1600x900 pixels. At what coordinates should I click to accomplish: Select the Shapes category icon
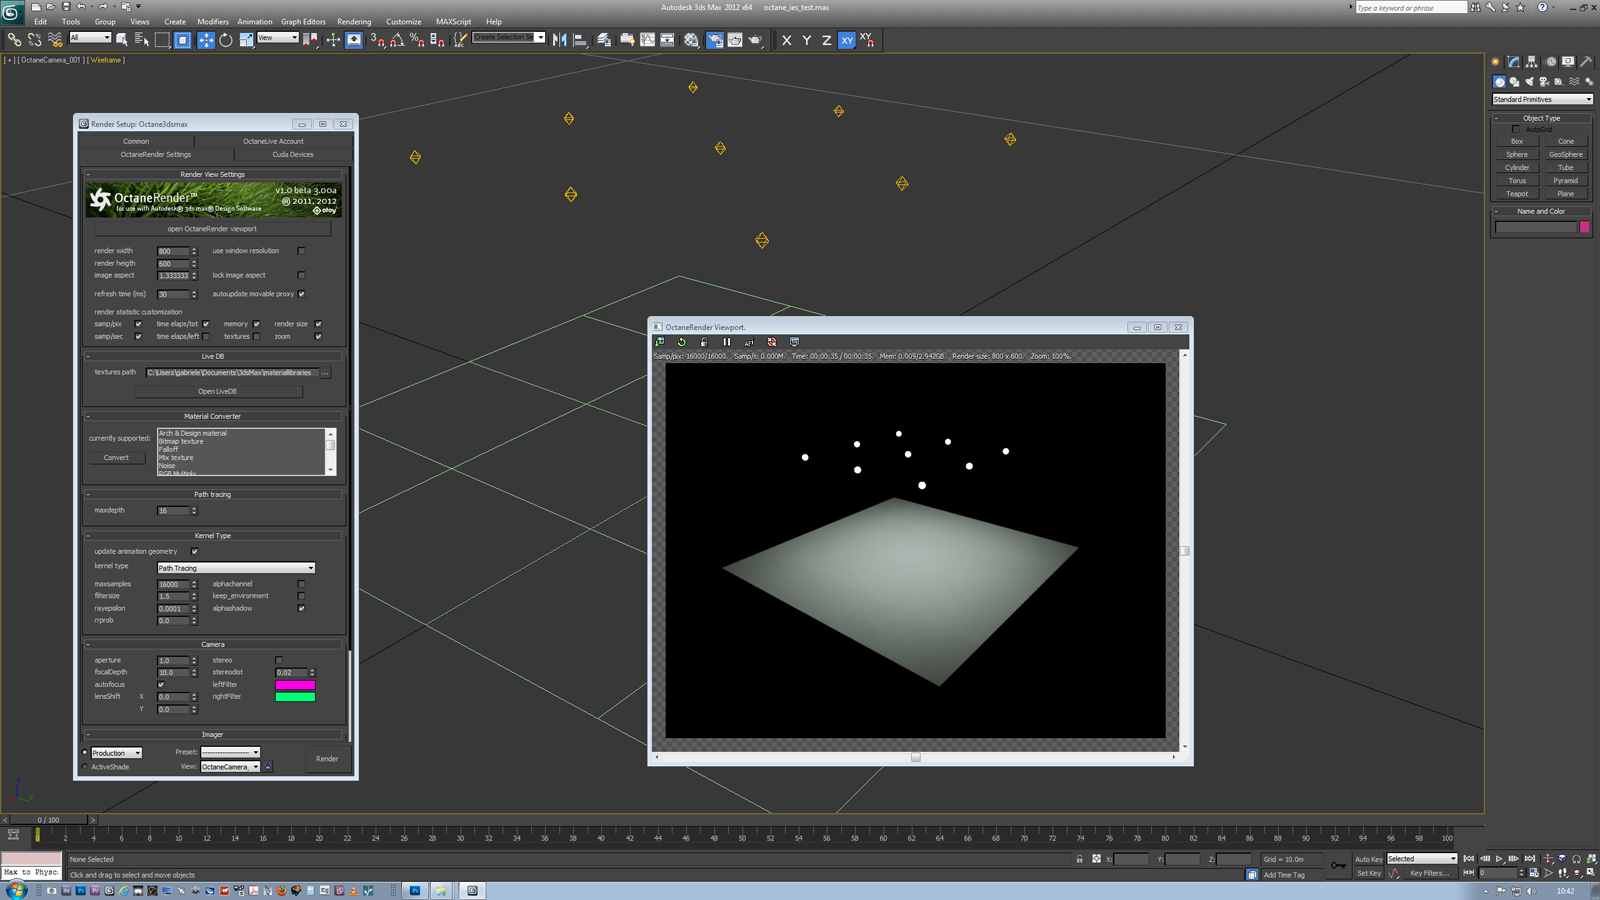tap(1514, 82)
